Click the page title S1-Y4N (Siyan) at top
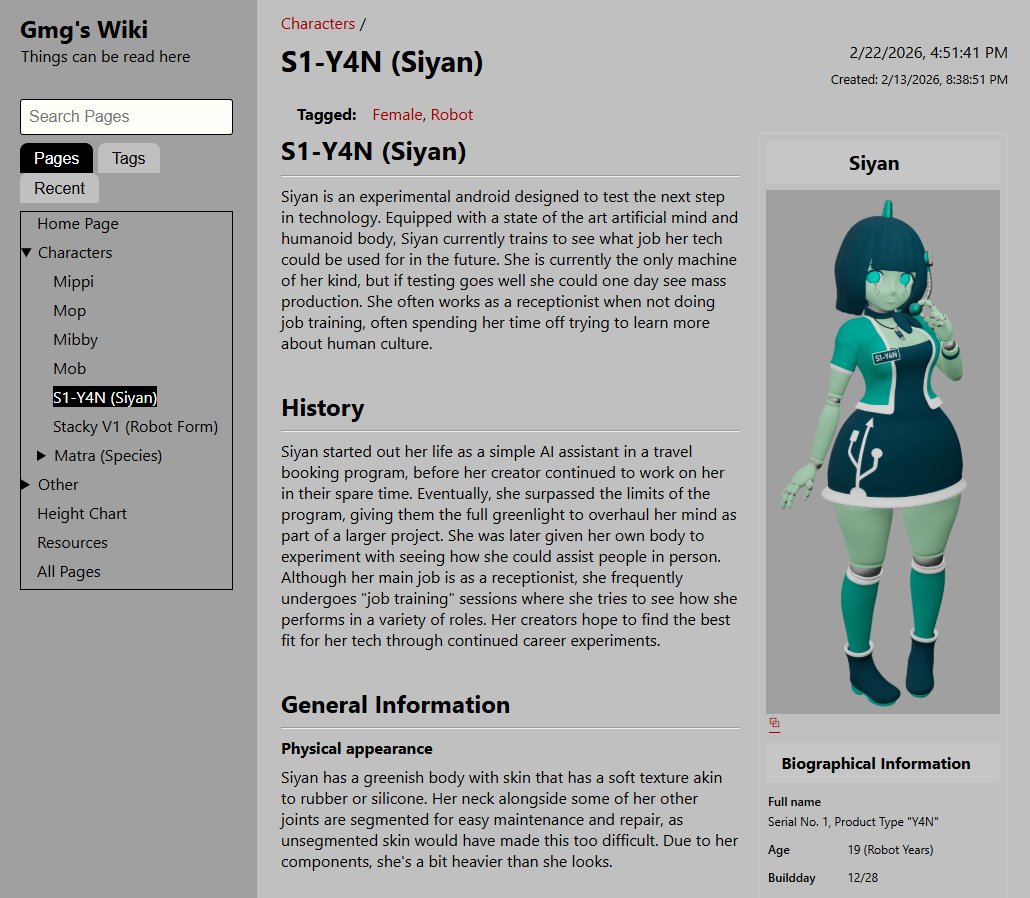1030x898 pixels. click(382, 62)
